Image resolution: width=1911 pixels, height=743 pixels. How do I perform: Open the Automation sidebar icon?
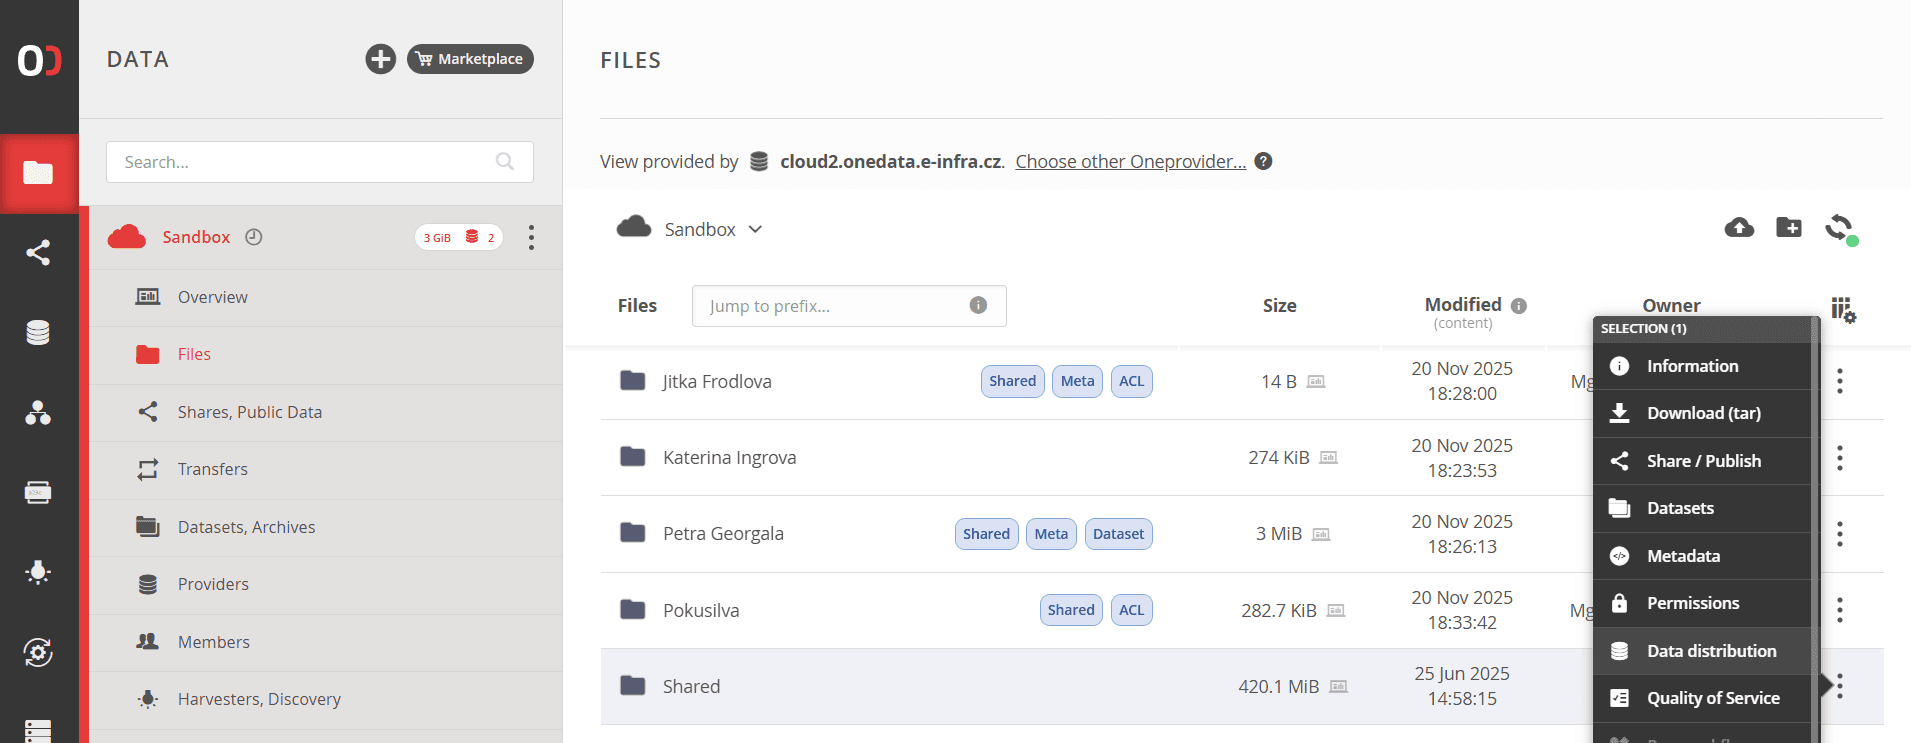(x=38, y=652)
